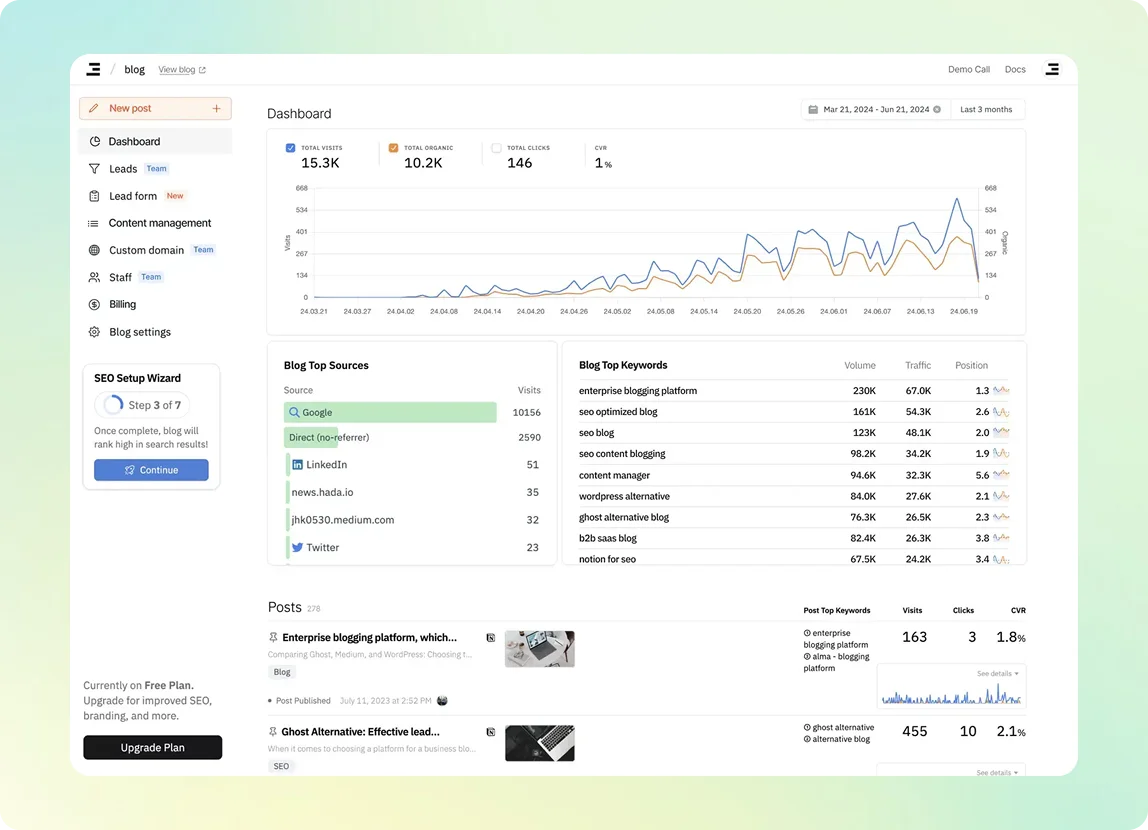Click the logo icon in top-left header
Image resolution: width=1148 pixels, height=830 pixels.
[93, 69]
